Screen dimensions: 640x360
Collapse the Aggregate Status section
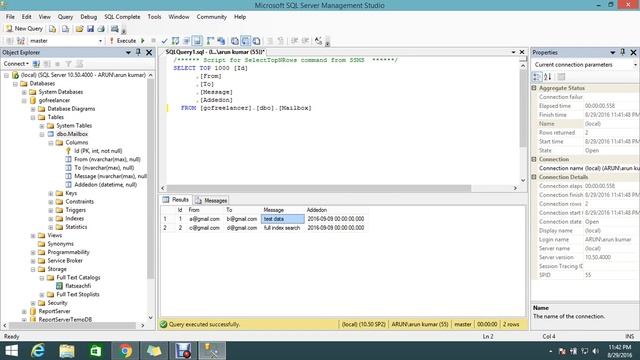(534, 88)
